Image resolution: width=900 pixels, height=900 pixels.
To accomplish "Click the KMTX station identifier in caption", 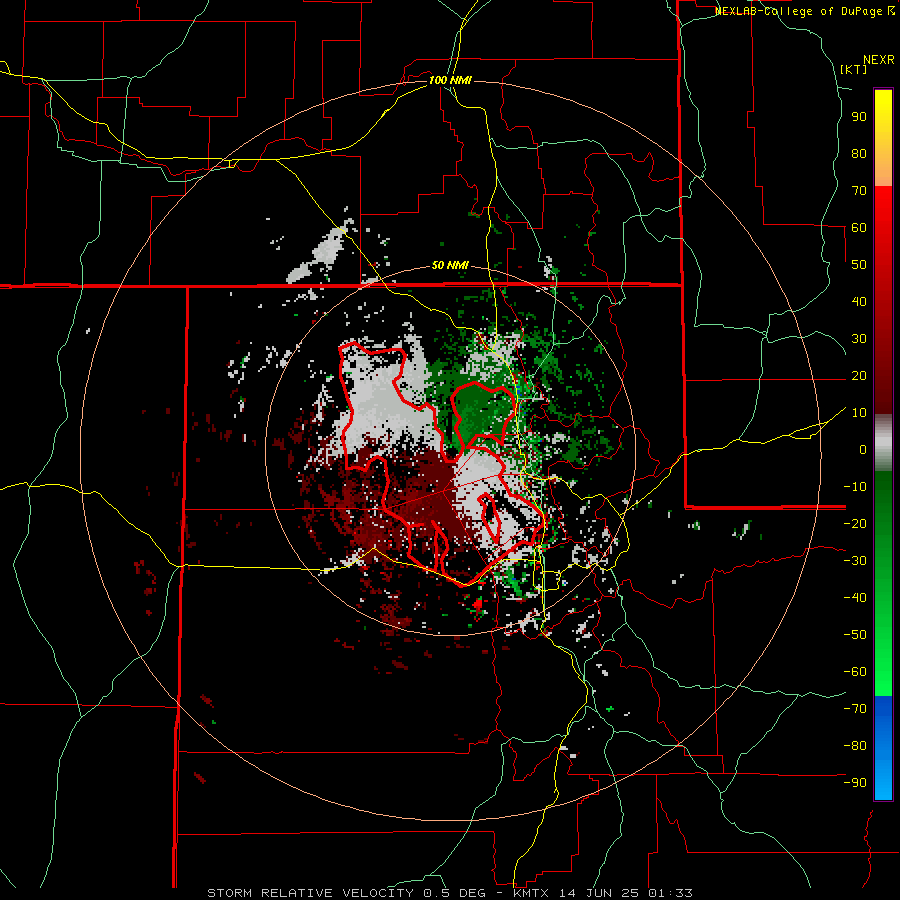I will click(x=530, y=893).
